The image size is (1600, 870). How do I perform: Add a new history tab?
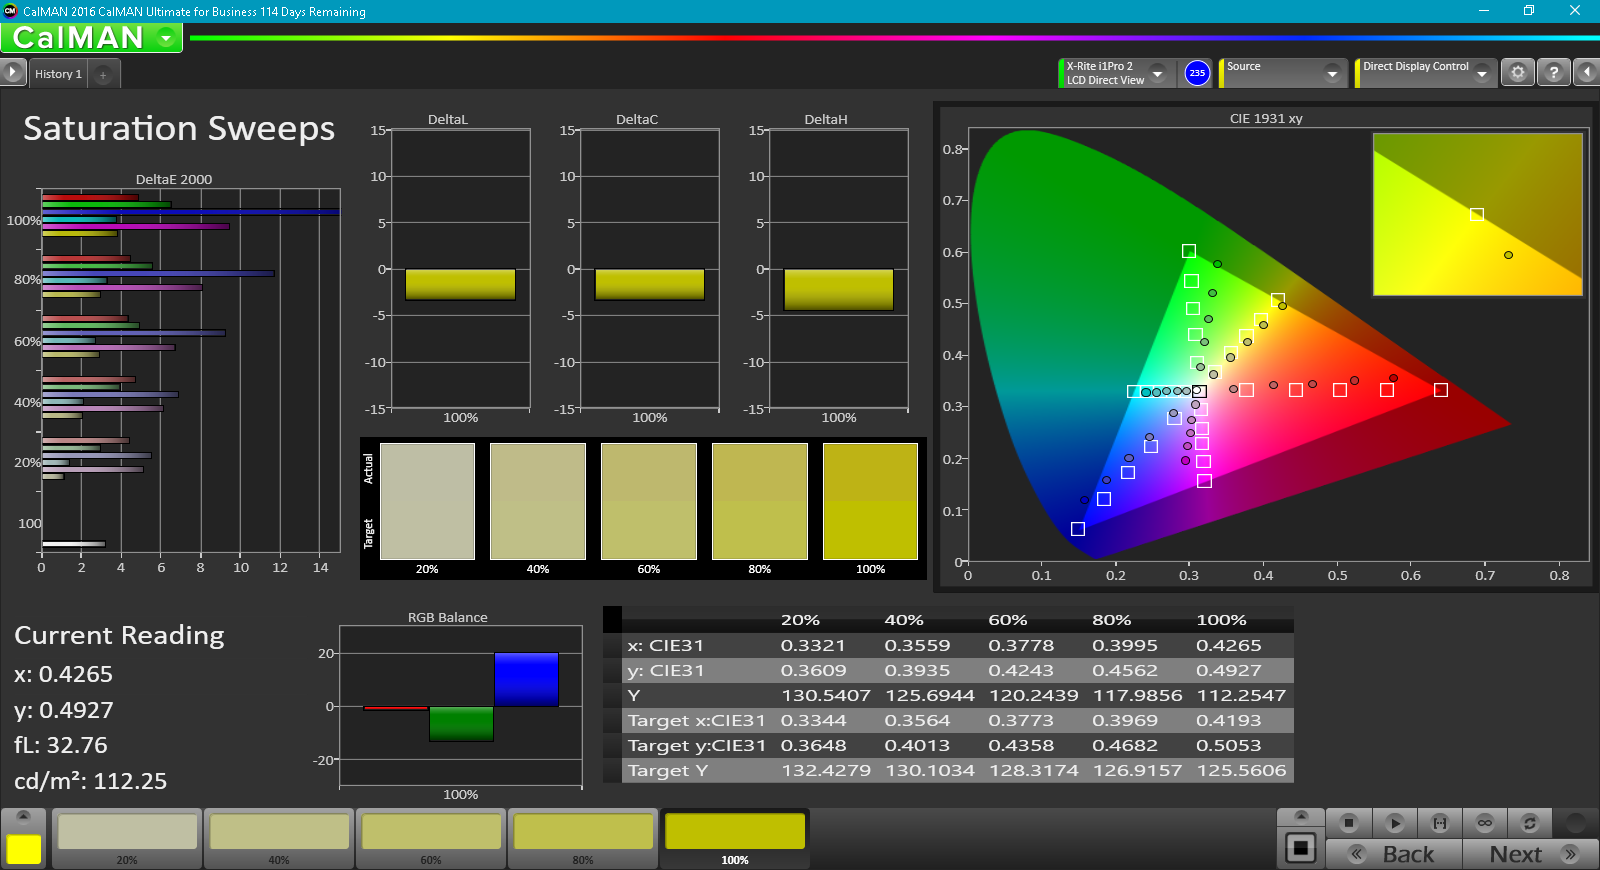coord(103,74)
